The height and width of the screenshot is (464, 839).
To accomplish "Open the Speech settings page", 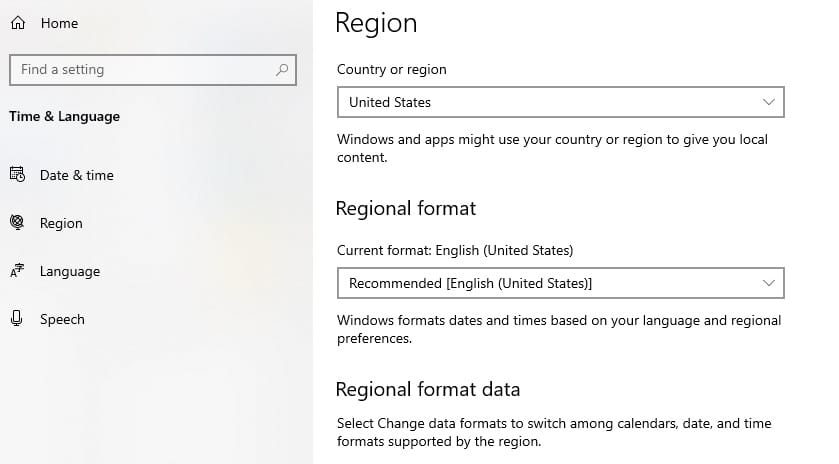I will tap(62, 319).
